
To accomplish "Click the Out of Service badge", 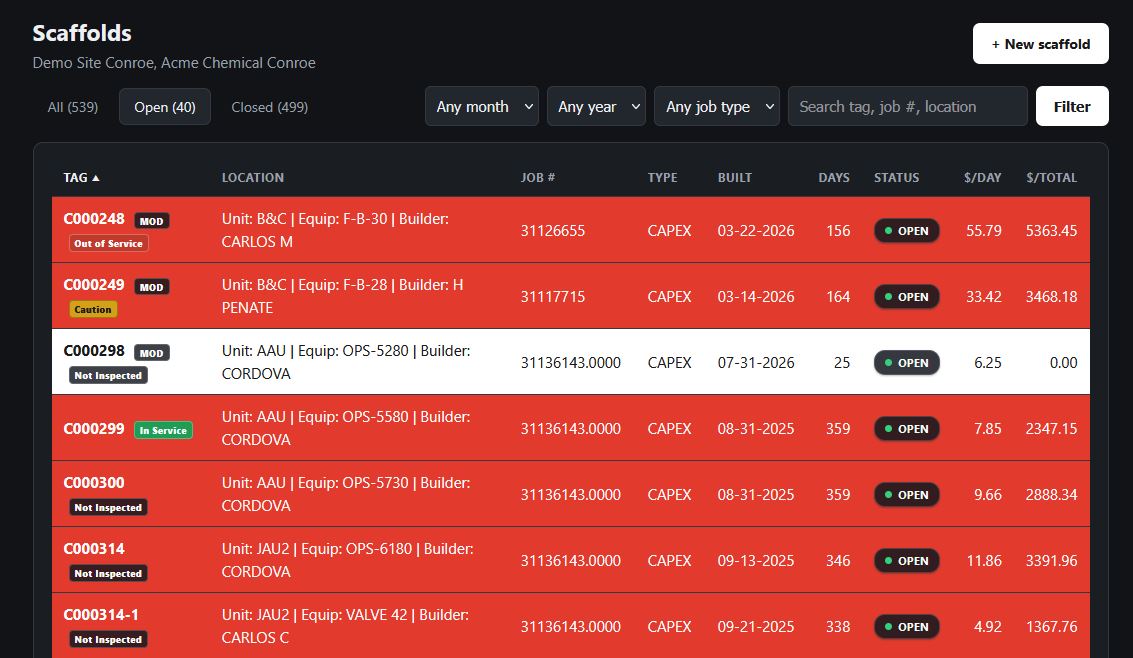I will (x=108, y=243).
